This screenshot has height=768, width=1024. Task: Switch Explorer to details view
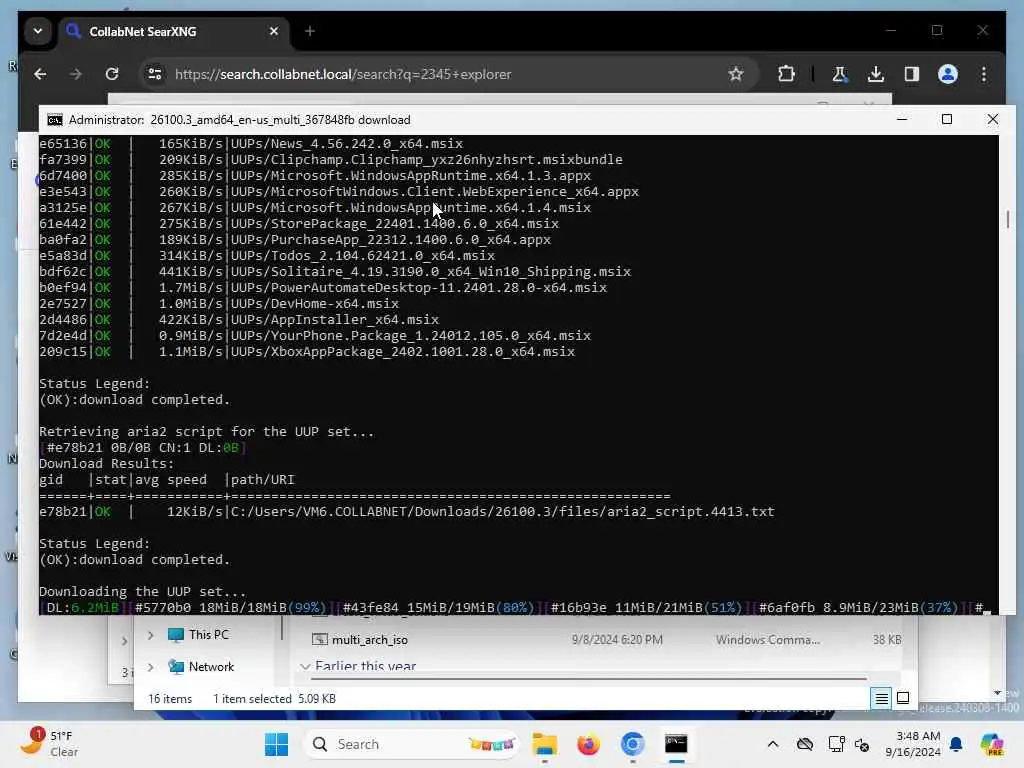point(882,699)
